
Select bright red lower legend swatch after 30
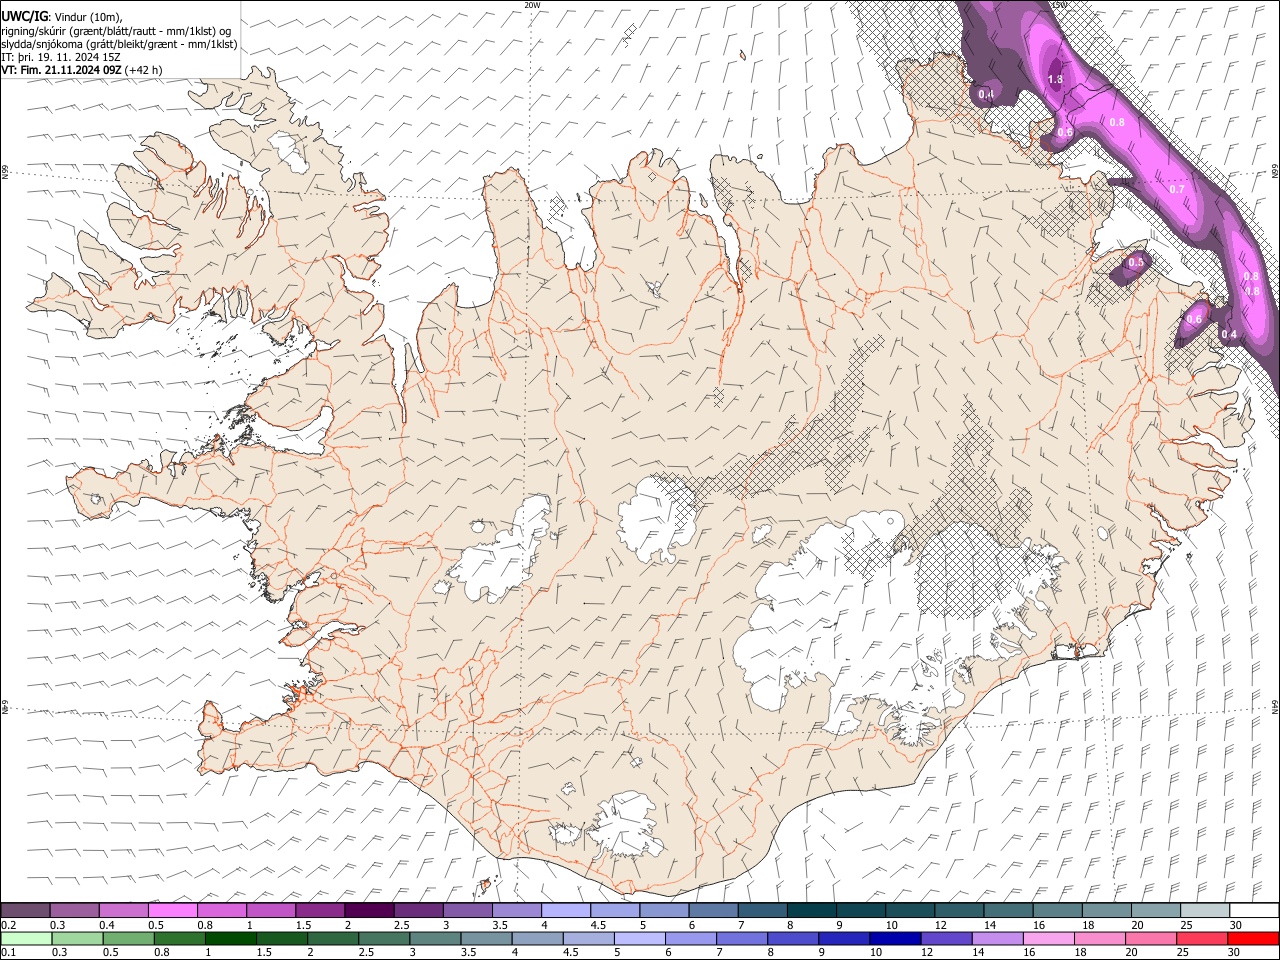coord(1254,939)
